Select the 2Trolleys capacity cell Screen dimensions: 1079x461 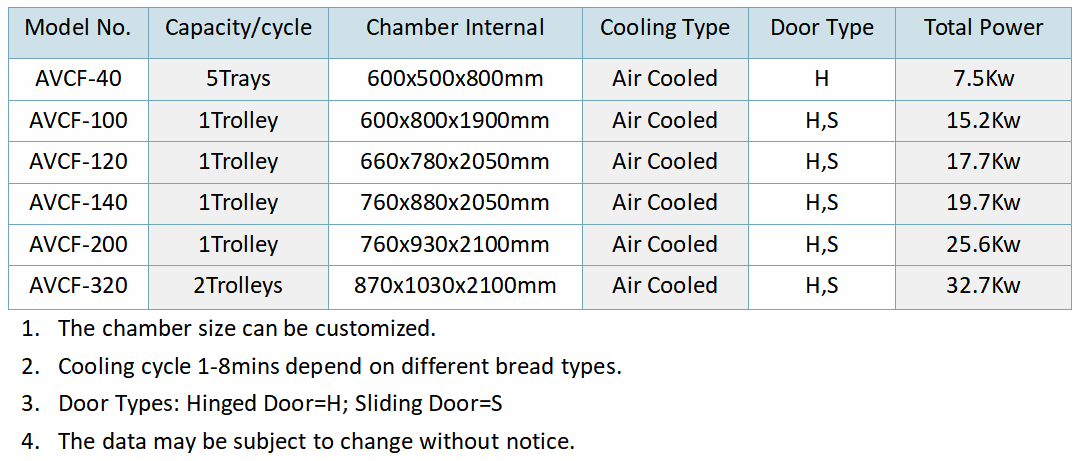(238, 286)
